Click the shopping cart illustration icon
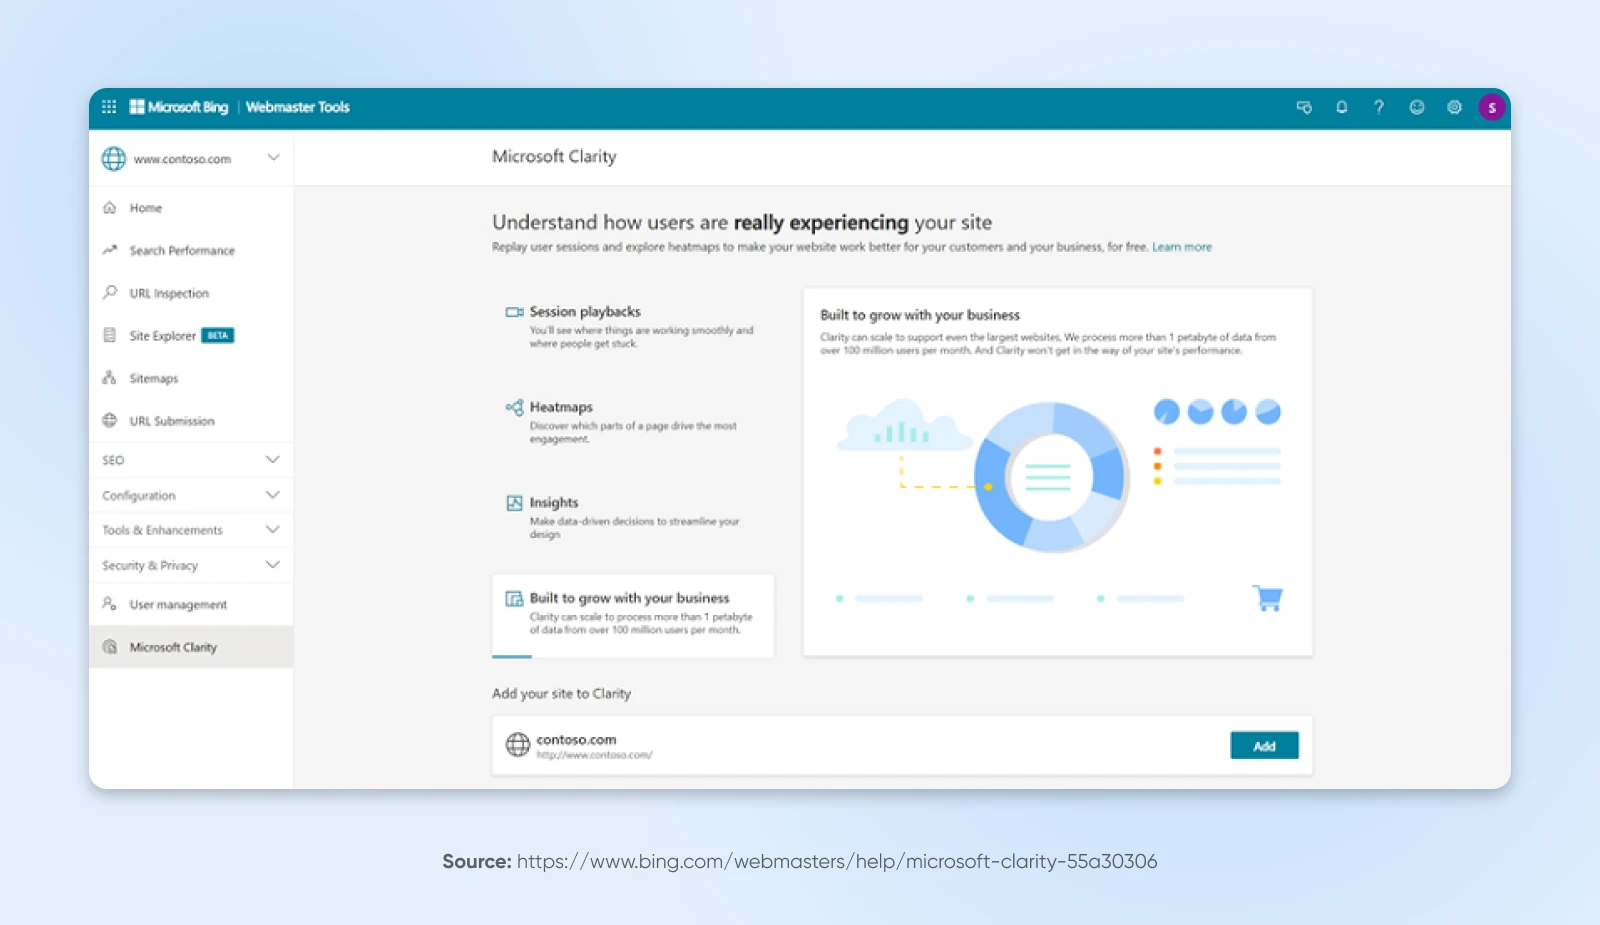The image size is (1600, 925). [x=1268, y=598]
